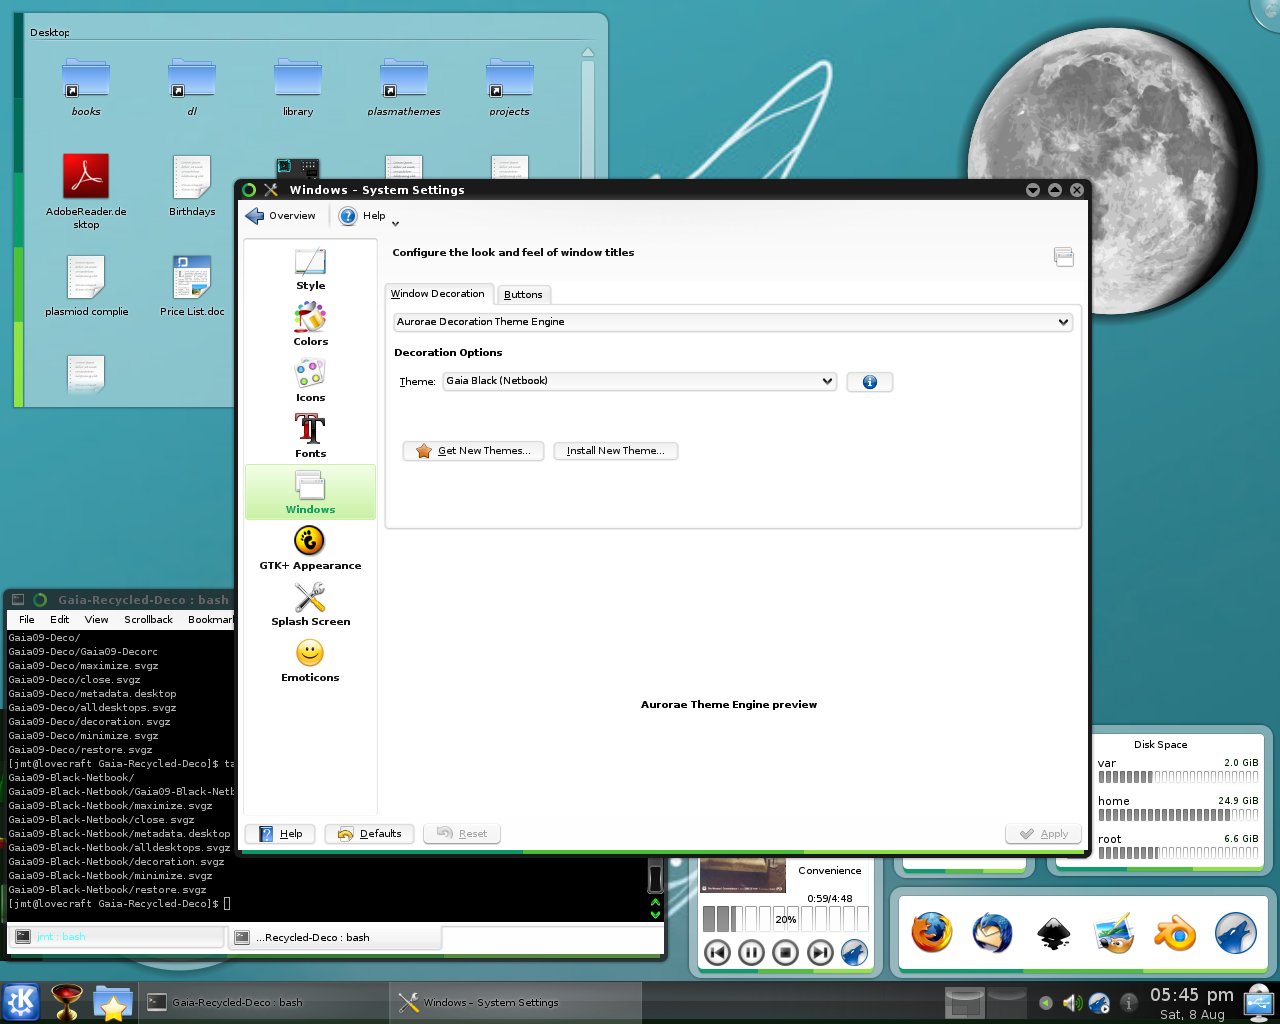Image resolution: width=1280 pixels, height=1024 pixels.
Task: Go back to Overview in System Settings
Action: pyautogui.click(x=281, y=216)
